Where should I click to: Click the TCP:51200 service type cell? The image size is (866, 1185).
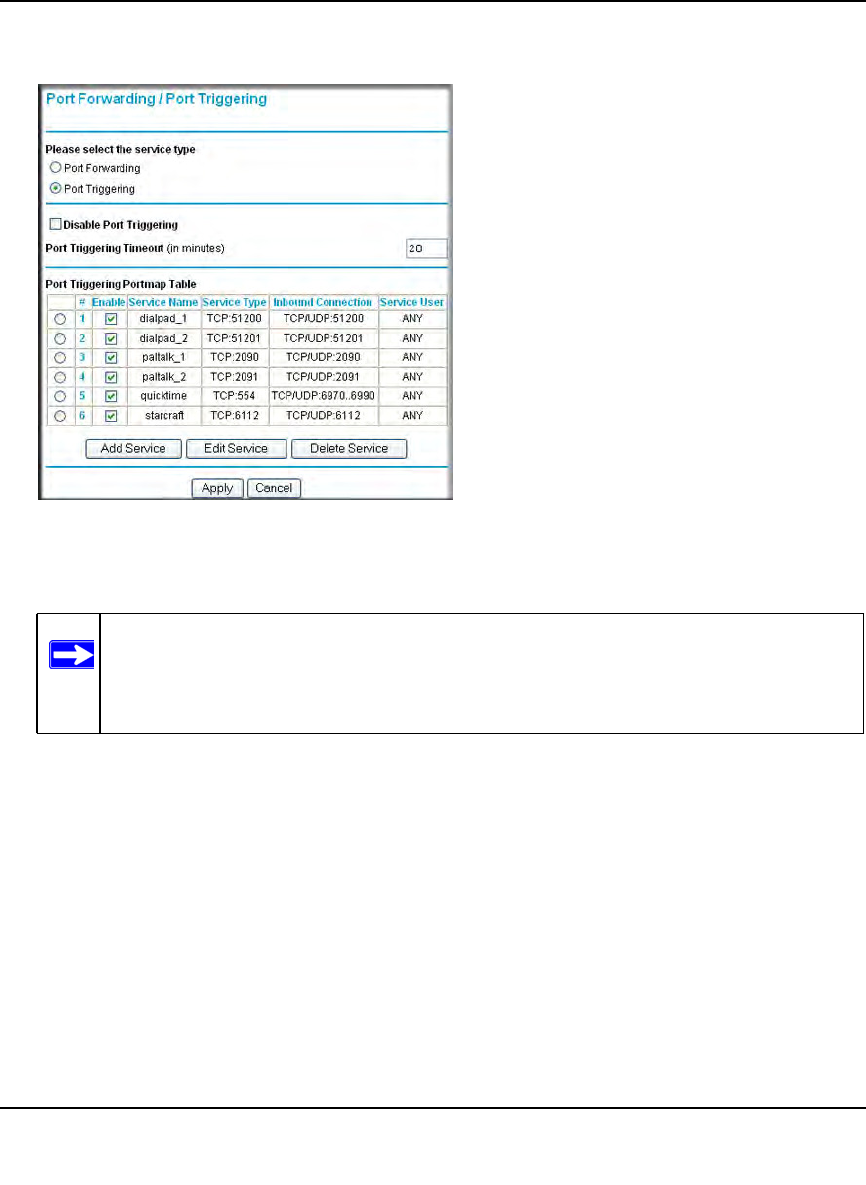click(234, 319)
